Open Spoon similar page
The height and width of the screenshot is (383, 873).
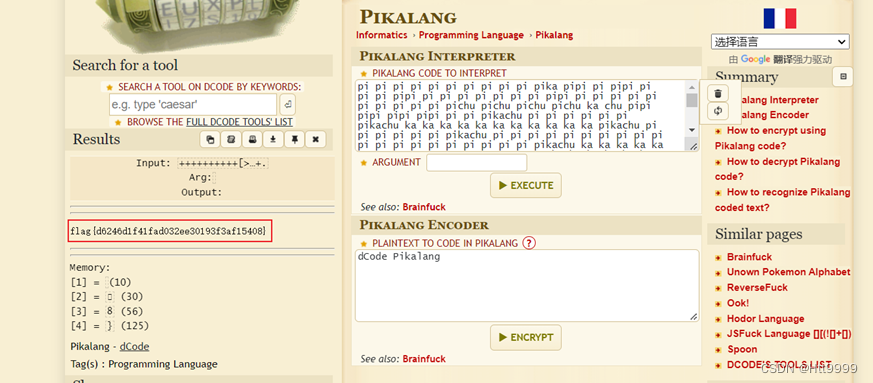click(x=742, y=350)
